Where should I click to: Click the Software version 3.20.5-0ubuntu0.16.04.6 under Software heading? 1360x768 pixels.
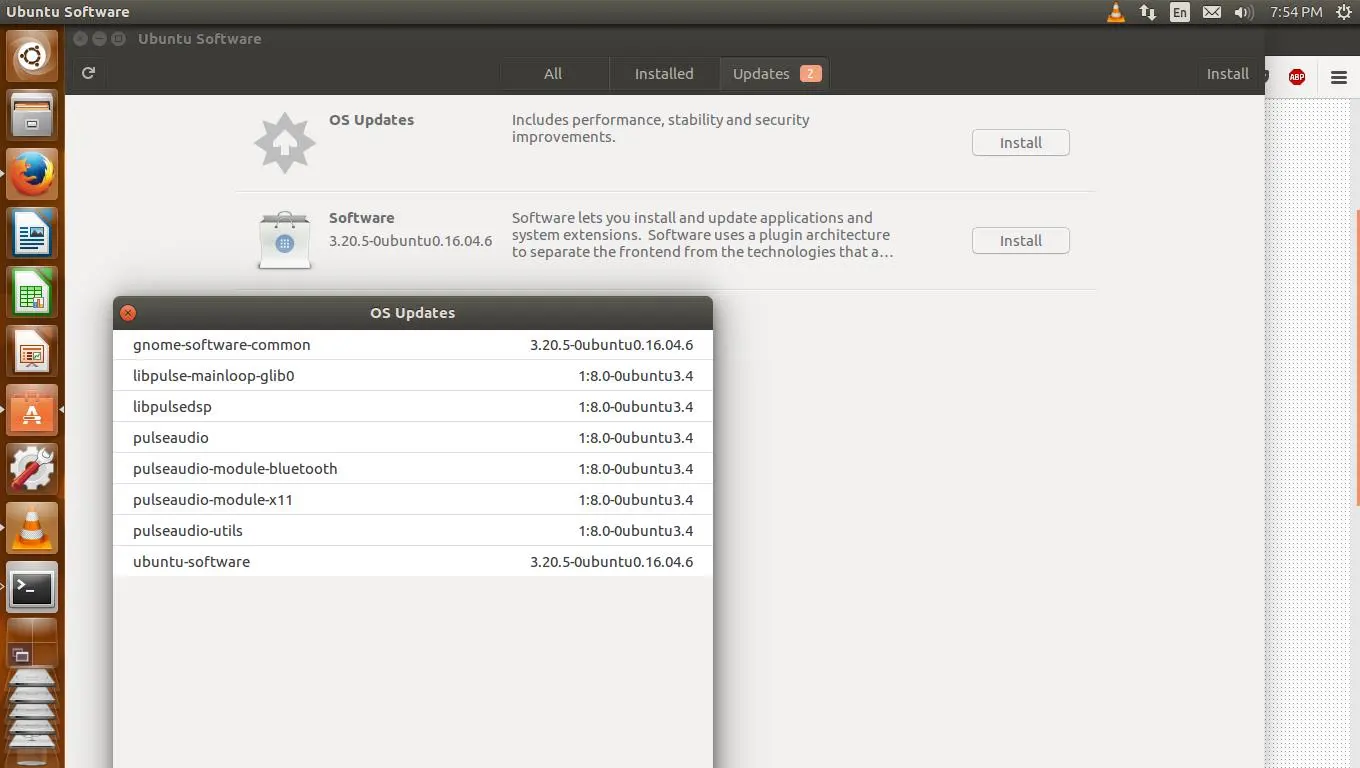[x=410, y=241]
